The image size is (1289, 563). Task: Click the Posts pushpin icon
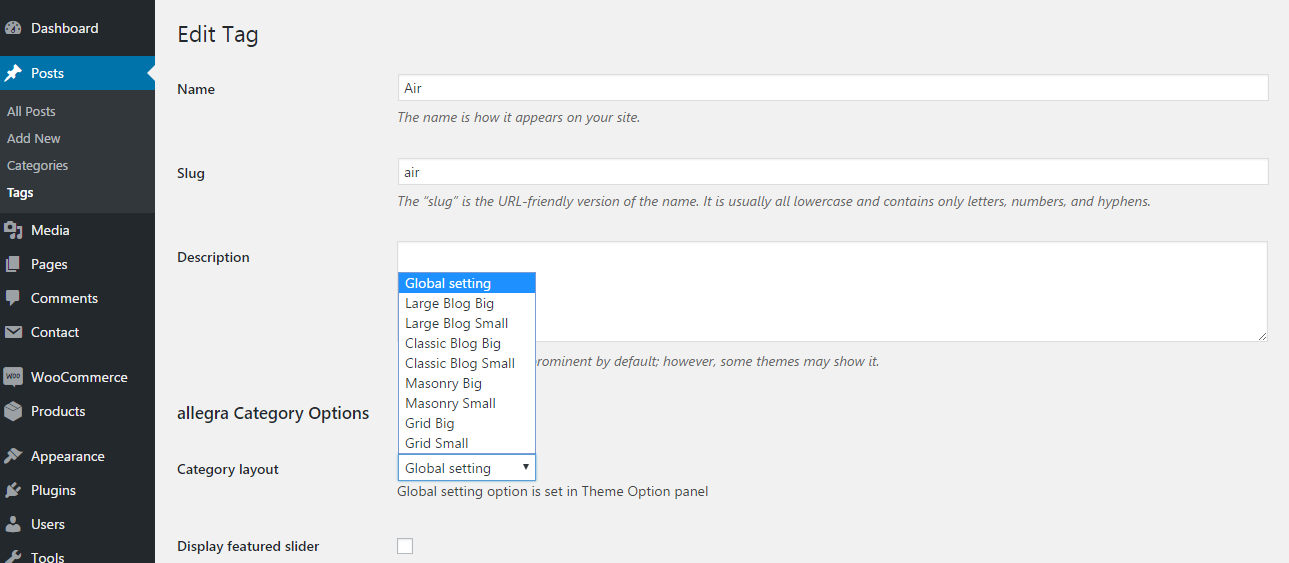pos(13,73)
